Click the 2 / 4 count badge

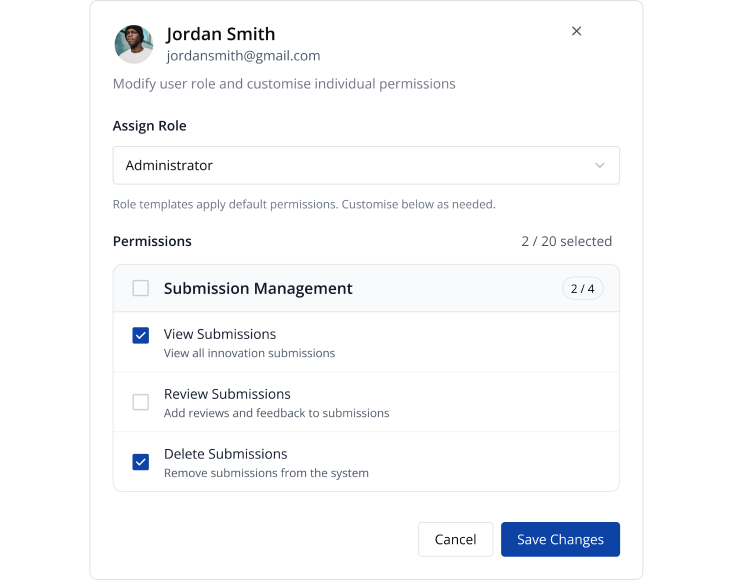coord(582,289)
